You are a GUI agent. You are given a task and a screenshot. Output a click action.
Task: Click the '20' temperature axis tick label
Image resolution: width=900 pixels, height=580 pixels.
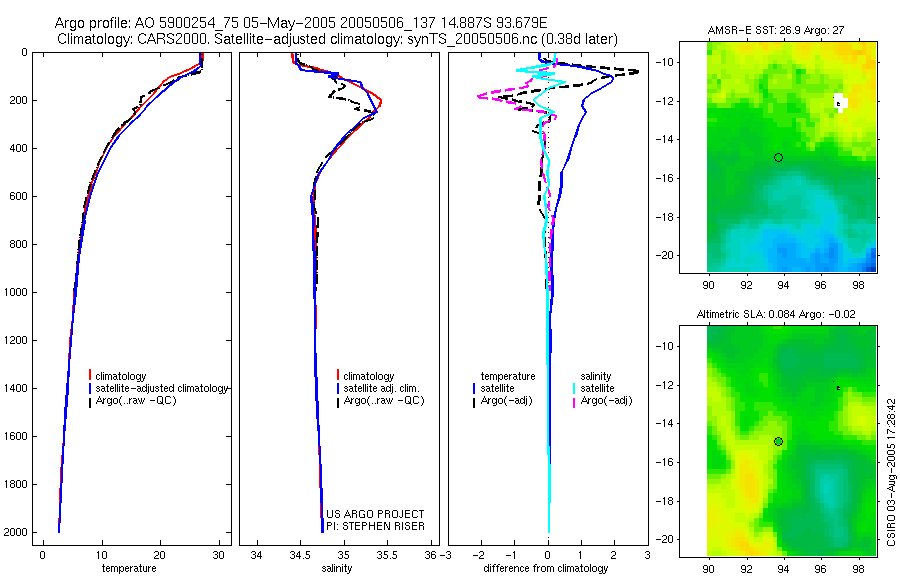coord(160,555)
